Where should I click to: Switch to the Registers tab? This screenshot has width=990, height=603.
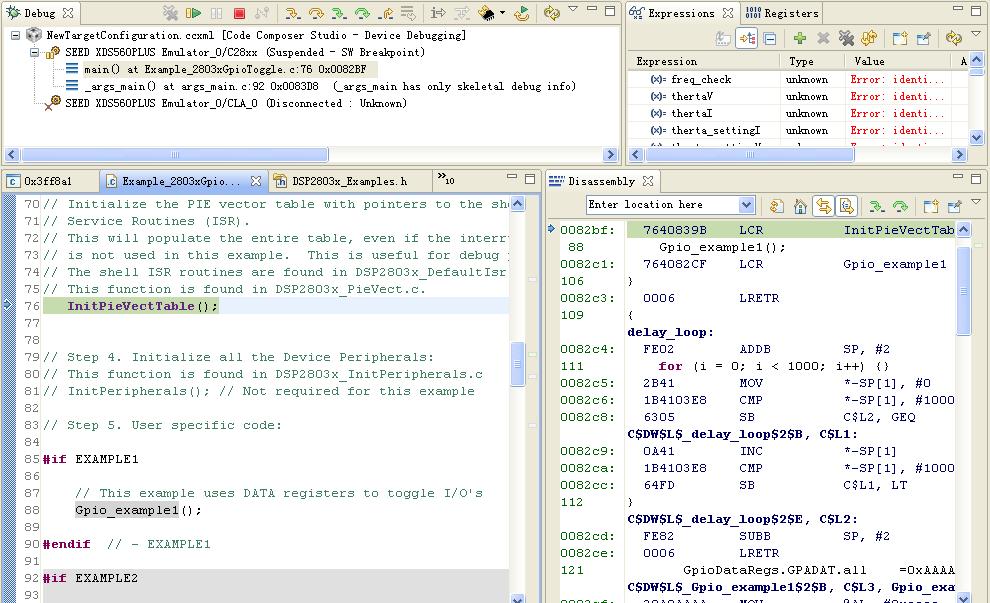pyautogui.click(x=784, y=13)
